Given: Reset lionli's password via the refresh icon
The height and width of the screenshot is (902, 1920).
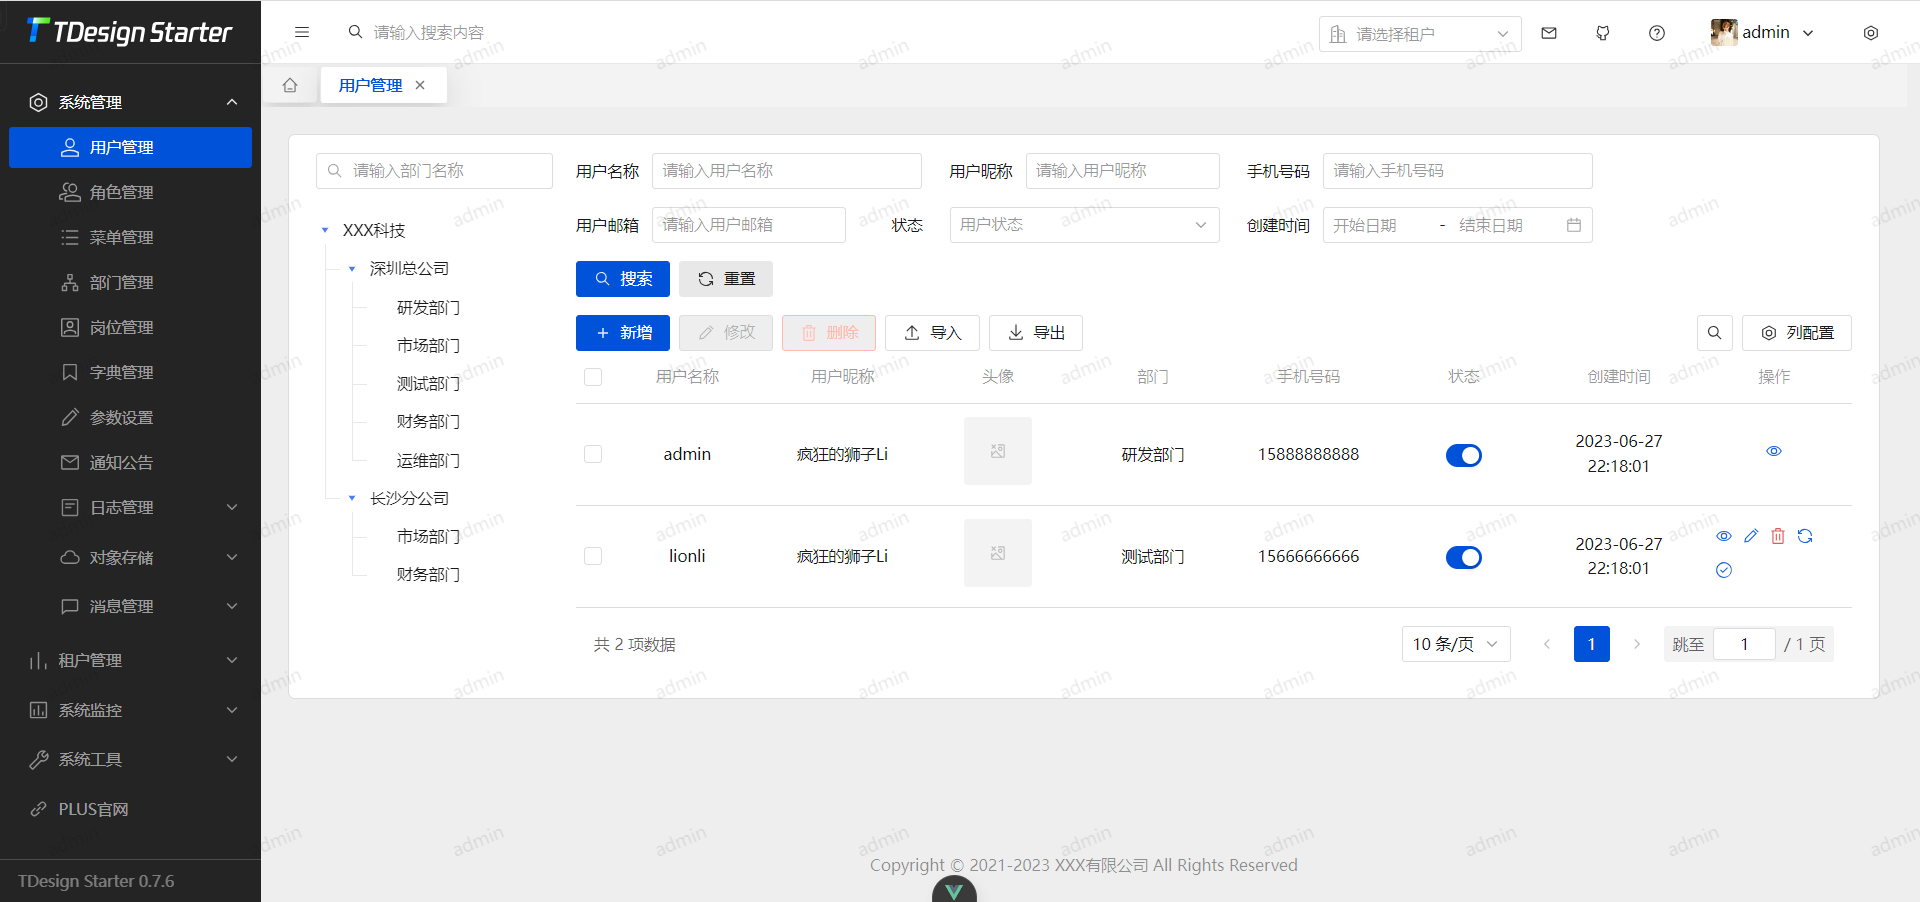Looking at the screenshot, I should [1805, 536].
